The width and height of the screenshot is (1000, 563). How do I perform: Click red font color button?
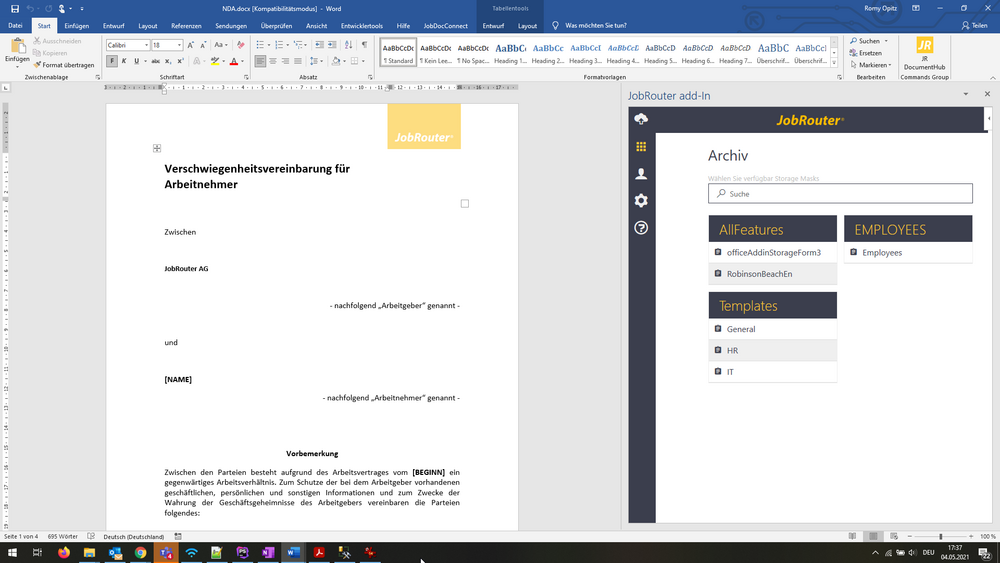click(x=233, y=61)
